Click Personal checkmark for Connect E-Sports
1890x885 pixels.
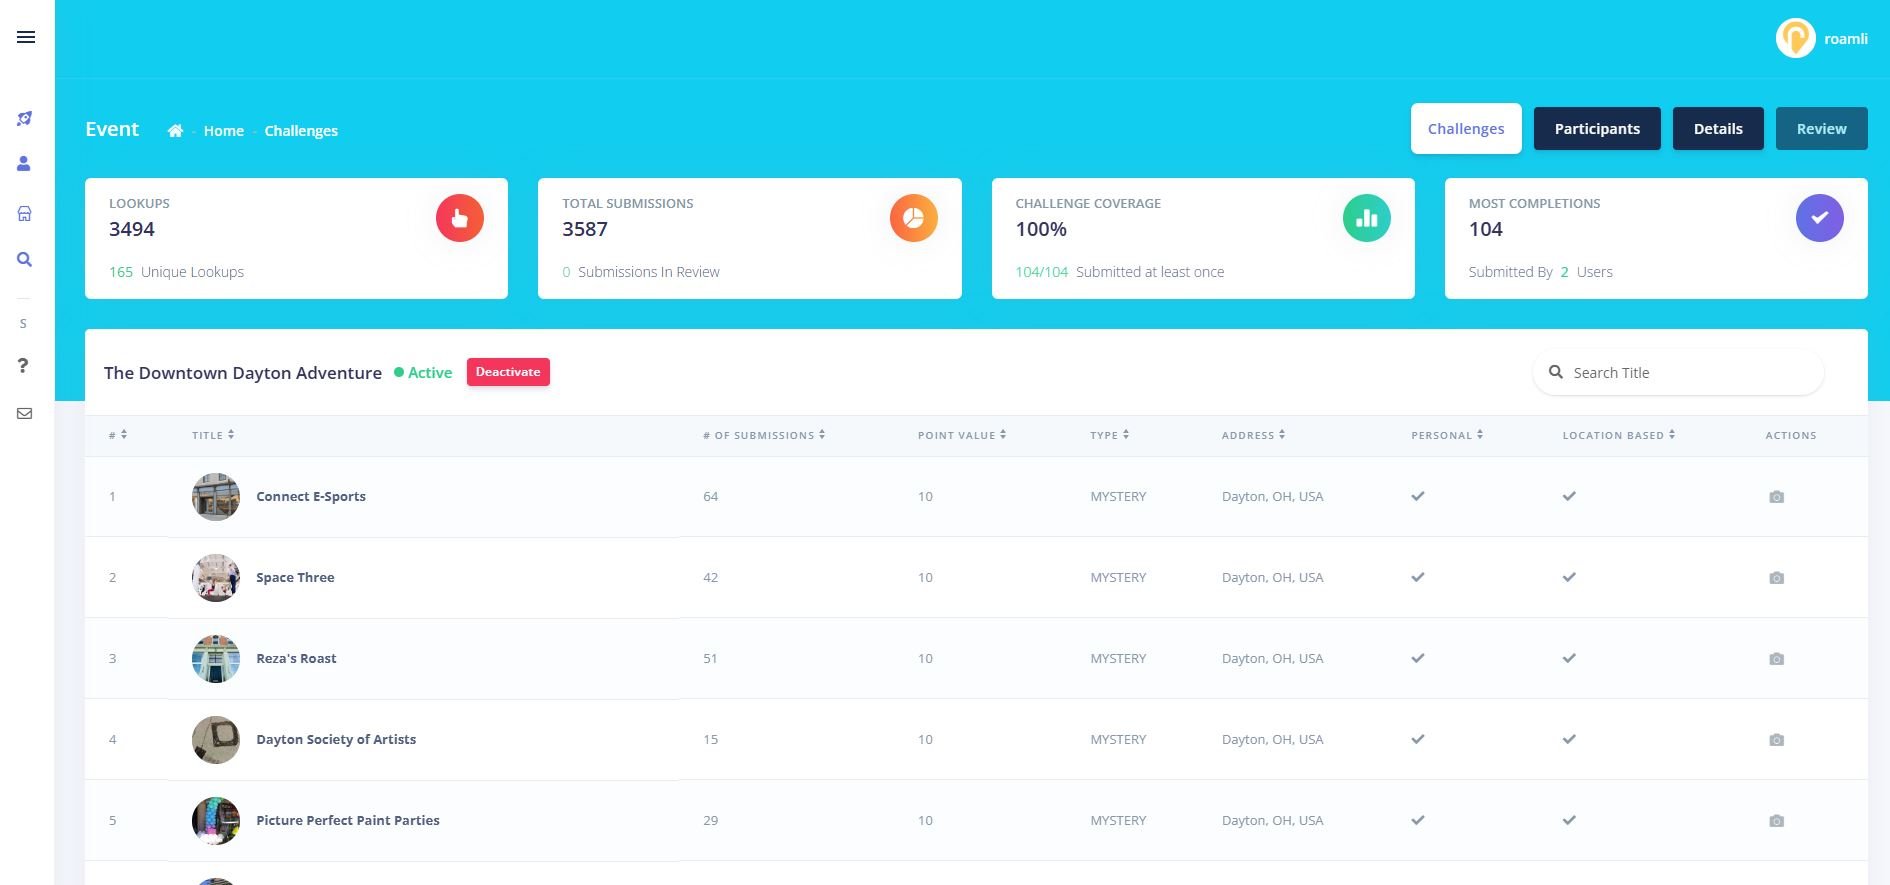[x=1418, y=496]
